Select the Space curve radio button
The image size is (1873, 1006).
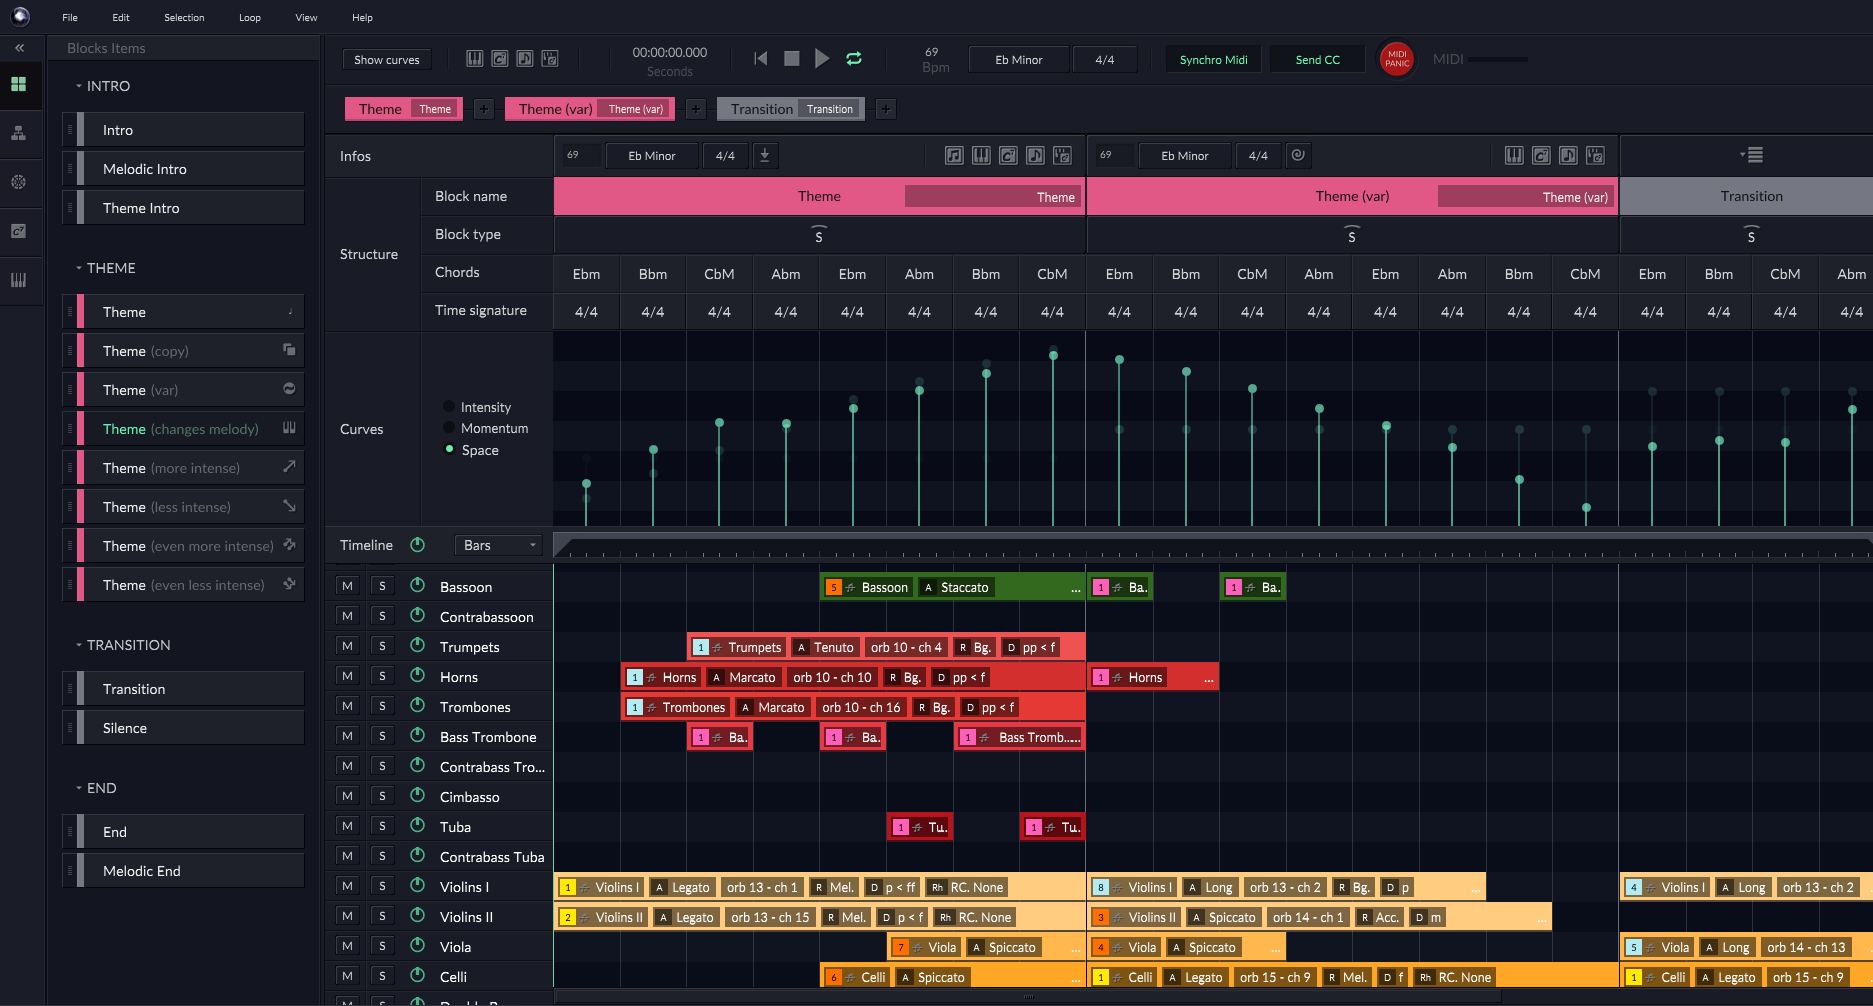[x=450, y=450]
